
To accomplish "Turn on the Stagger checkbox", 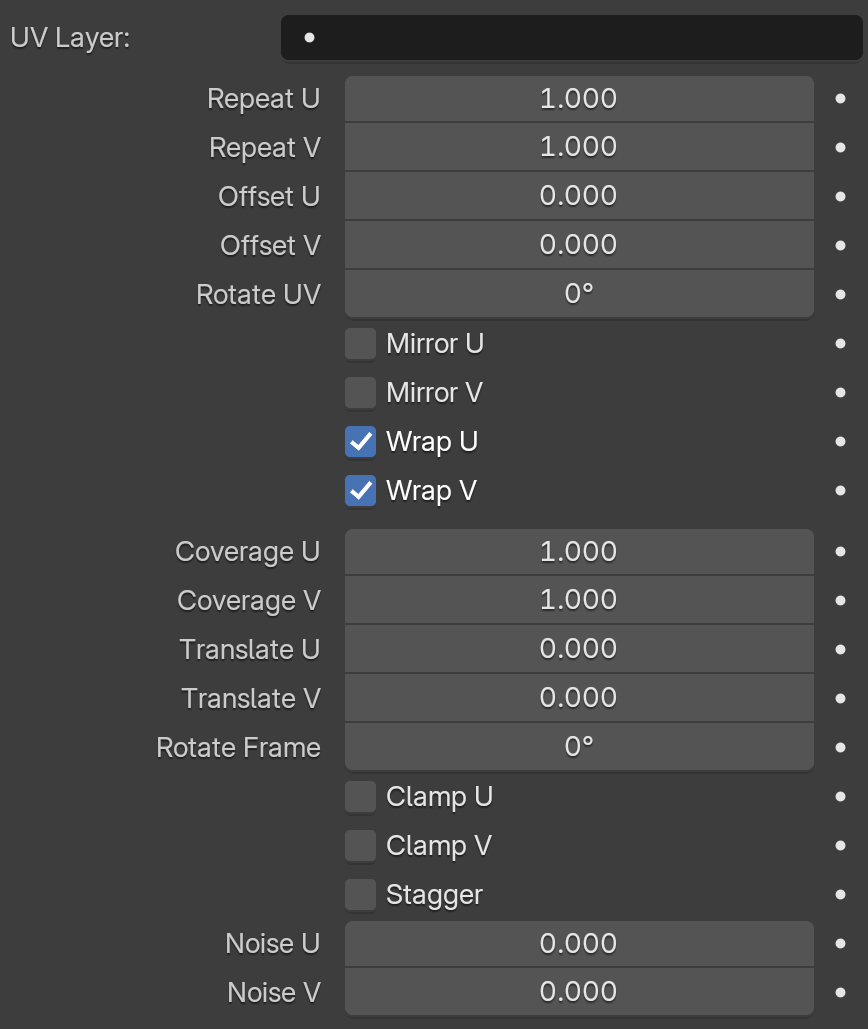I will pyautogui.click(x=360, y=895).
